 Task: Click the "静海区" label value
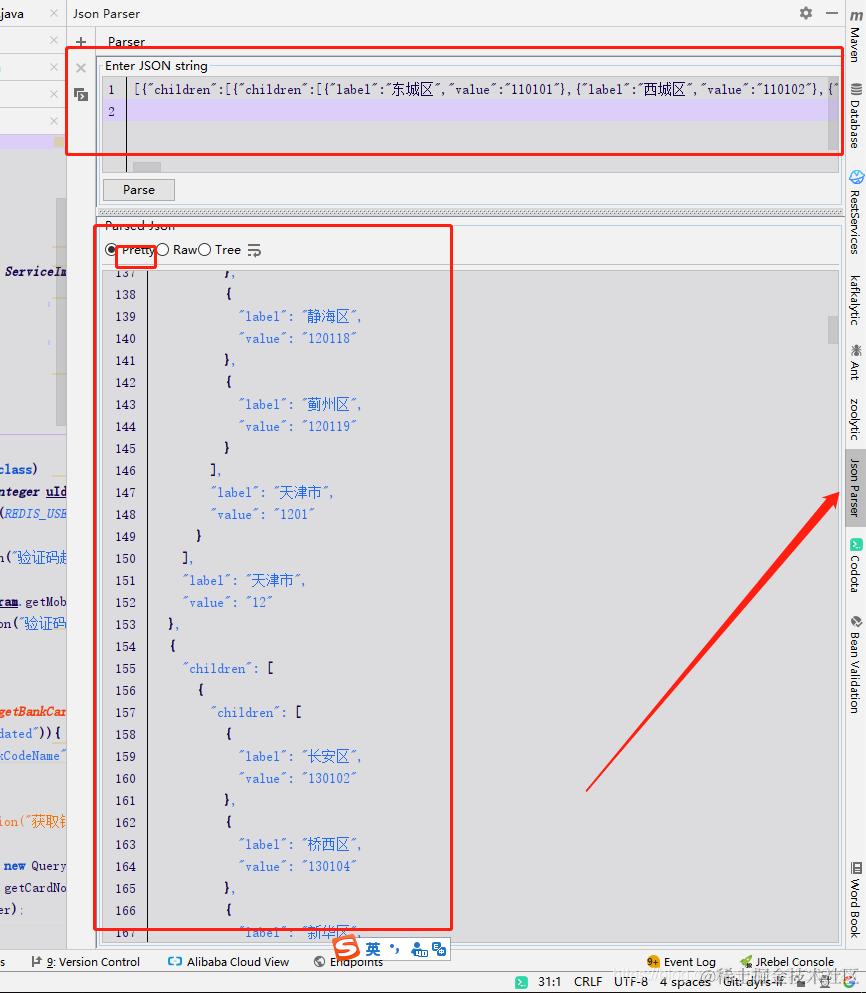(331, 316)
